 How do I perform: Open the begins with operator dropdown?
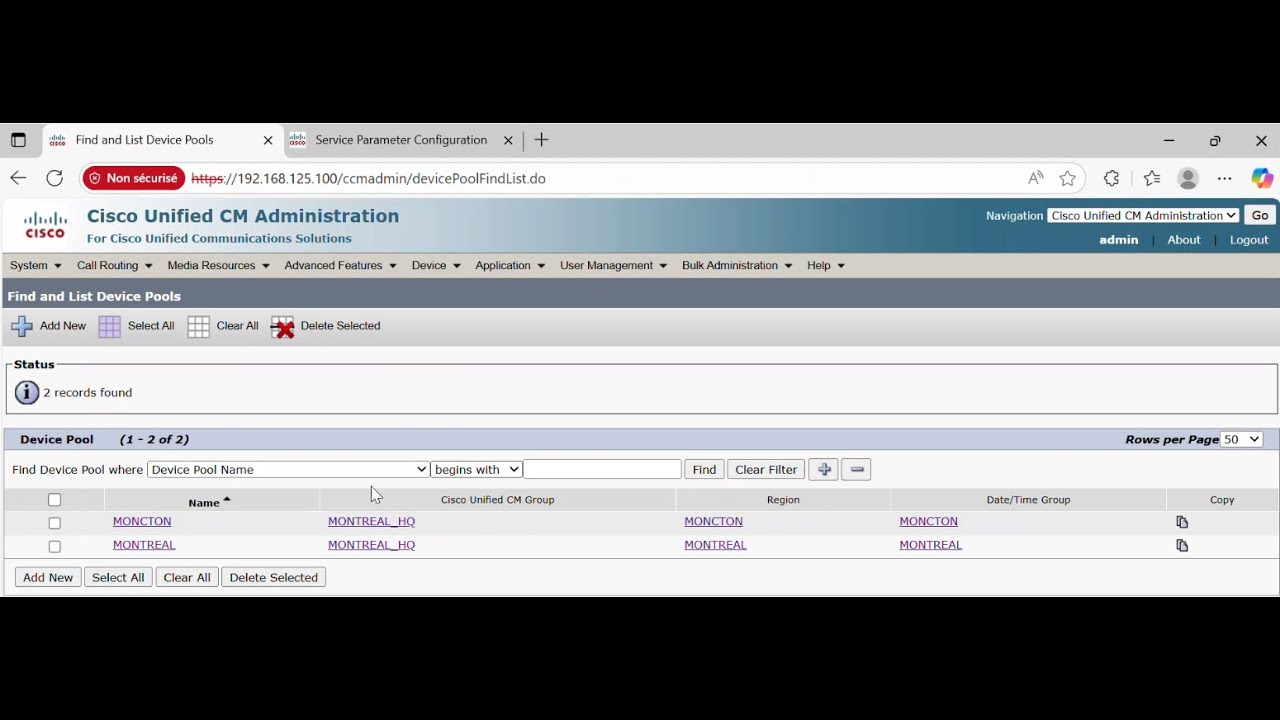pyautogui.click(x=476, y=470)
